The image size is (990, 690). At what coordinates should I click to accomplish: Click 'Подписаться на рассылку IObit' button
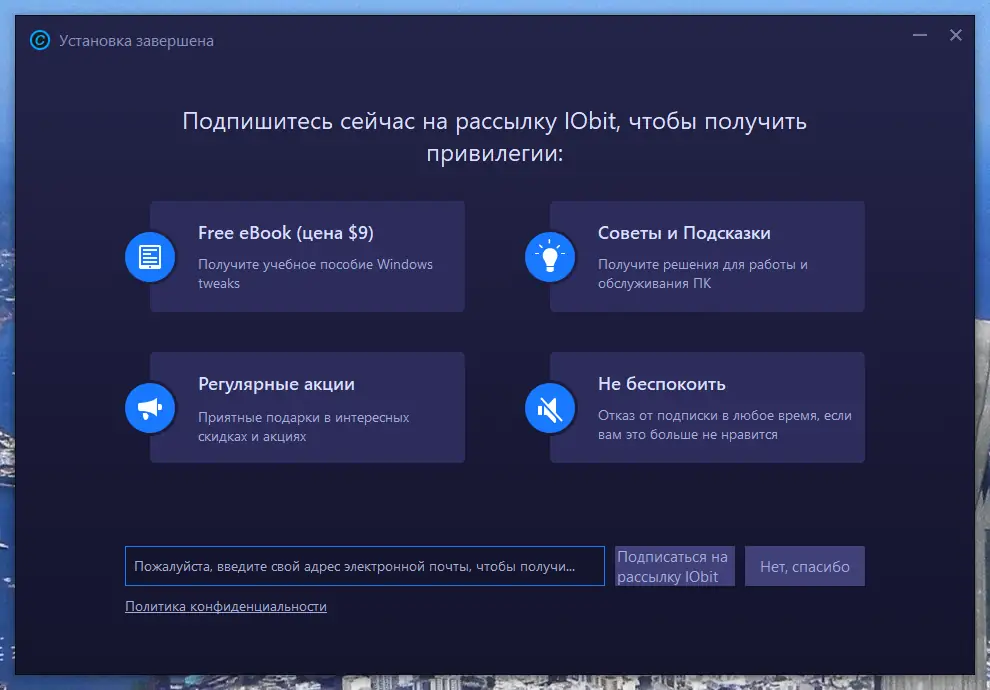tap(675, 566)
